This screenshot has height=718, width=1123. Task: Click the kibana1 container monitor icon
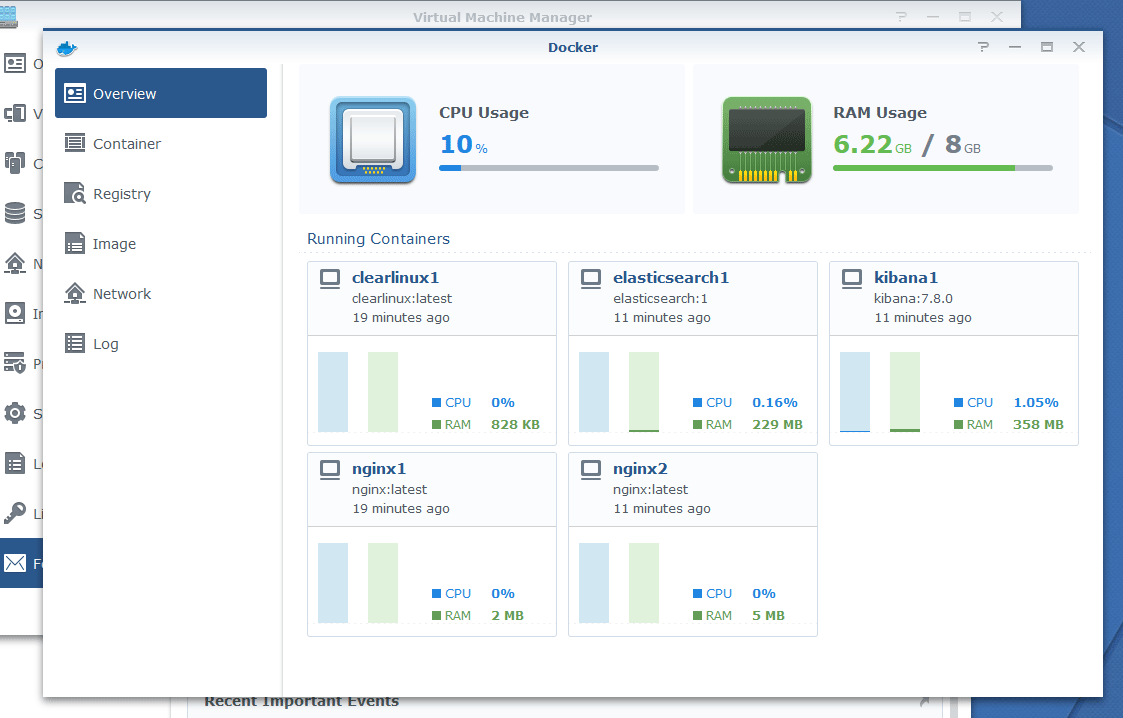click(x=852, y=278)
